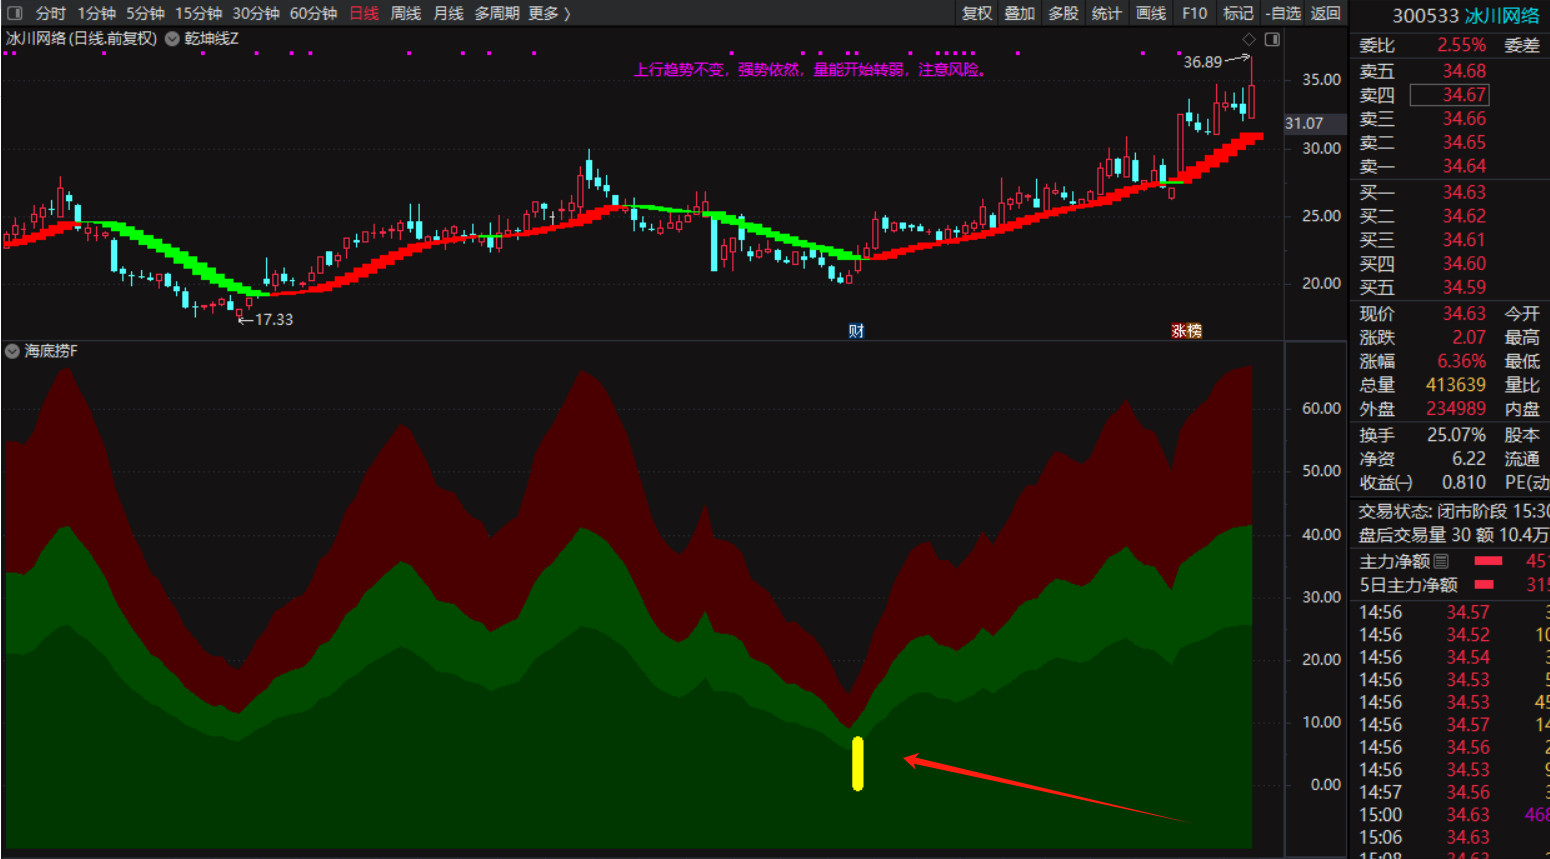Remove the stock via -自选 button
Image resolution: width=1550 pixels, height=859 pixels.
[x=1282, y=13]
